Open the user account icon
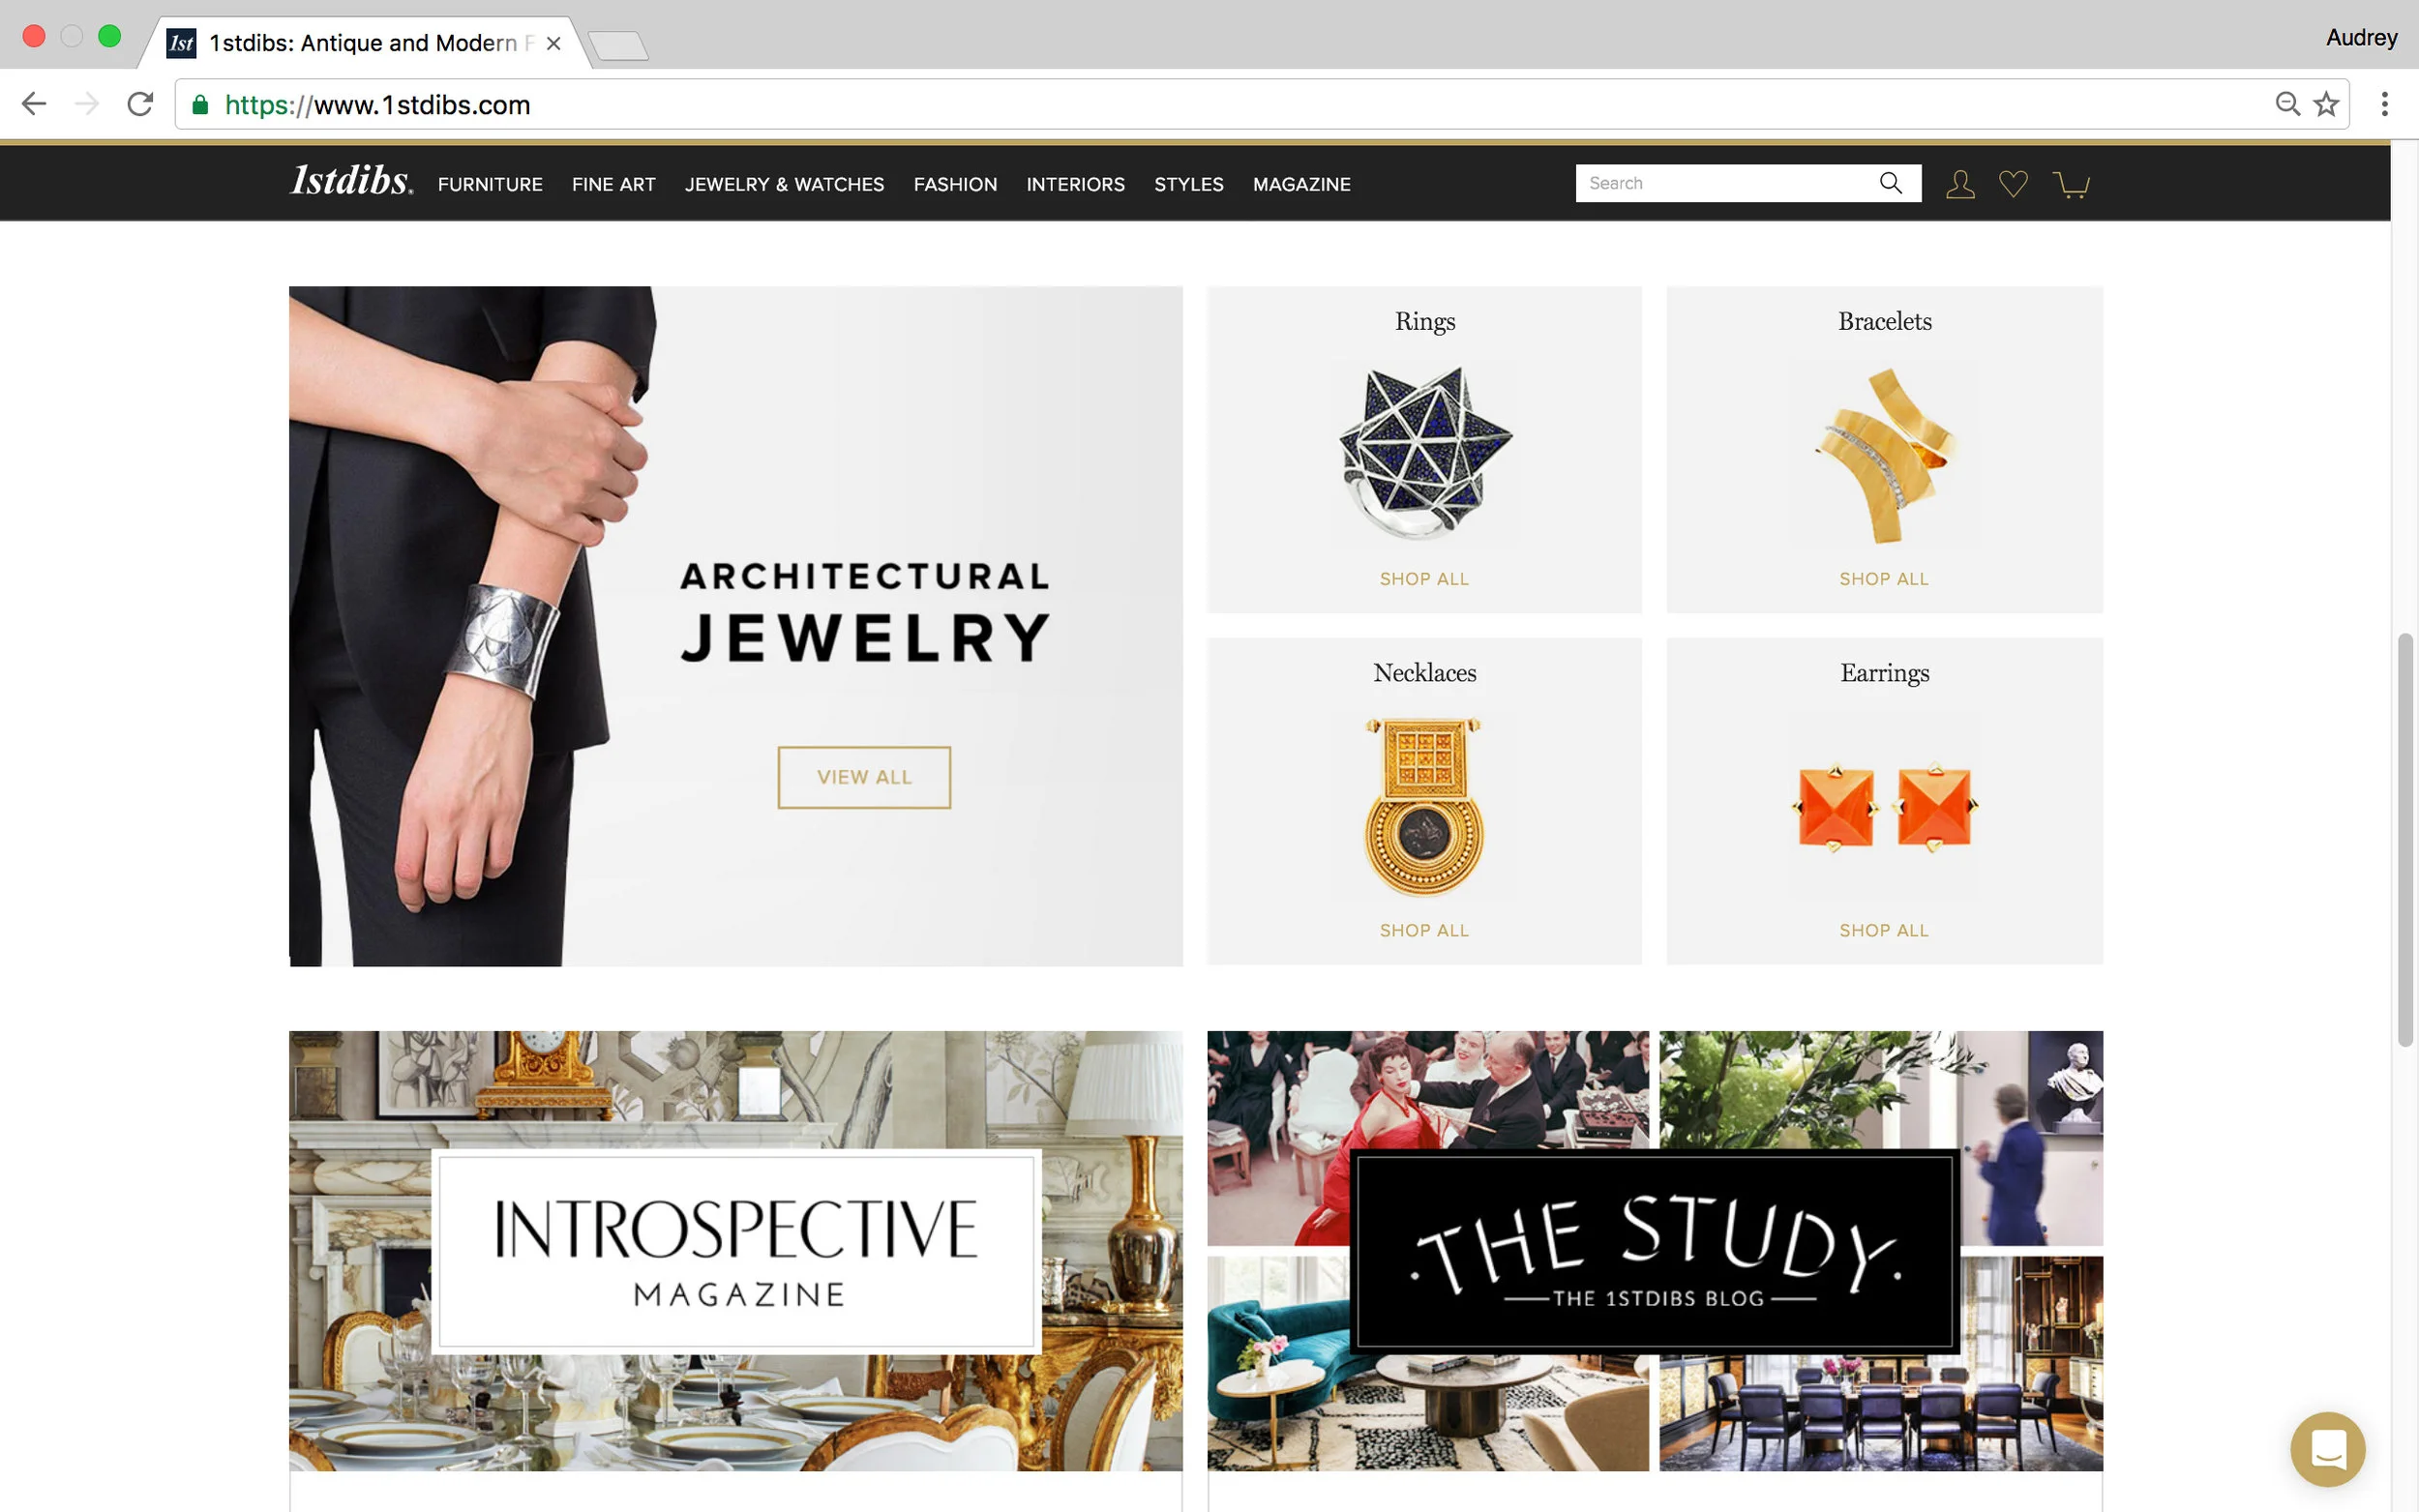The height and width of the screenshot is (1512, 2419). [x=1959, y=184]
